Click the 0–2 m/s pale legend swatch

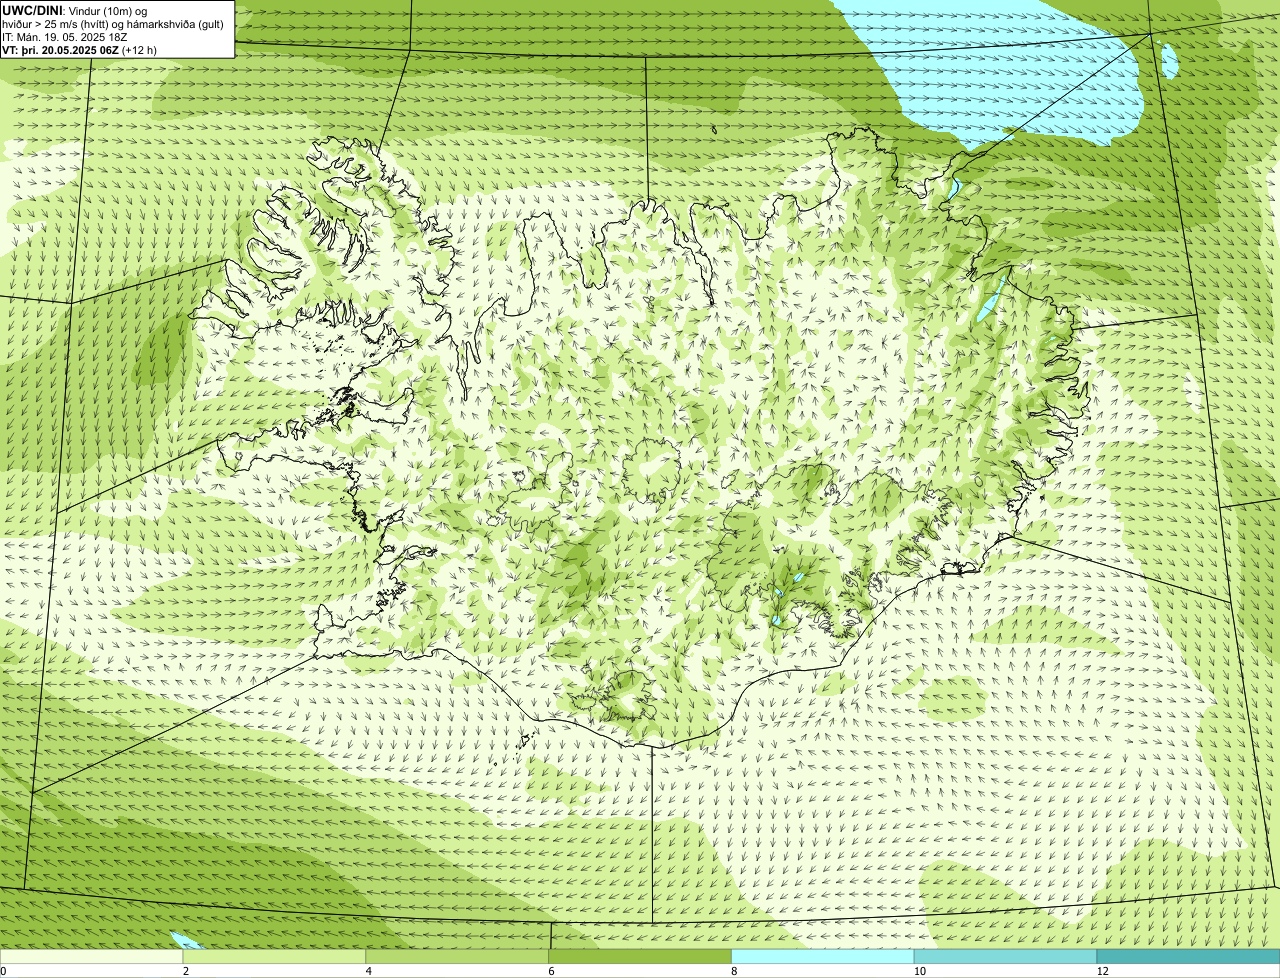[x=91, y=957]
